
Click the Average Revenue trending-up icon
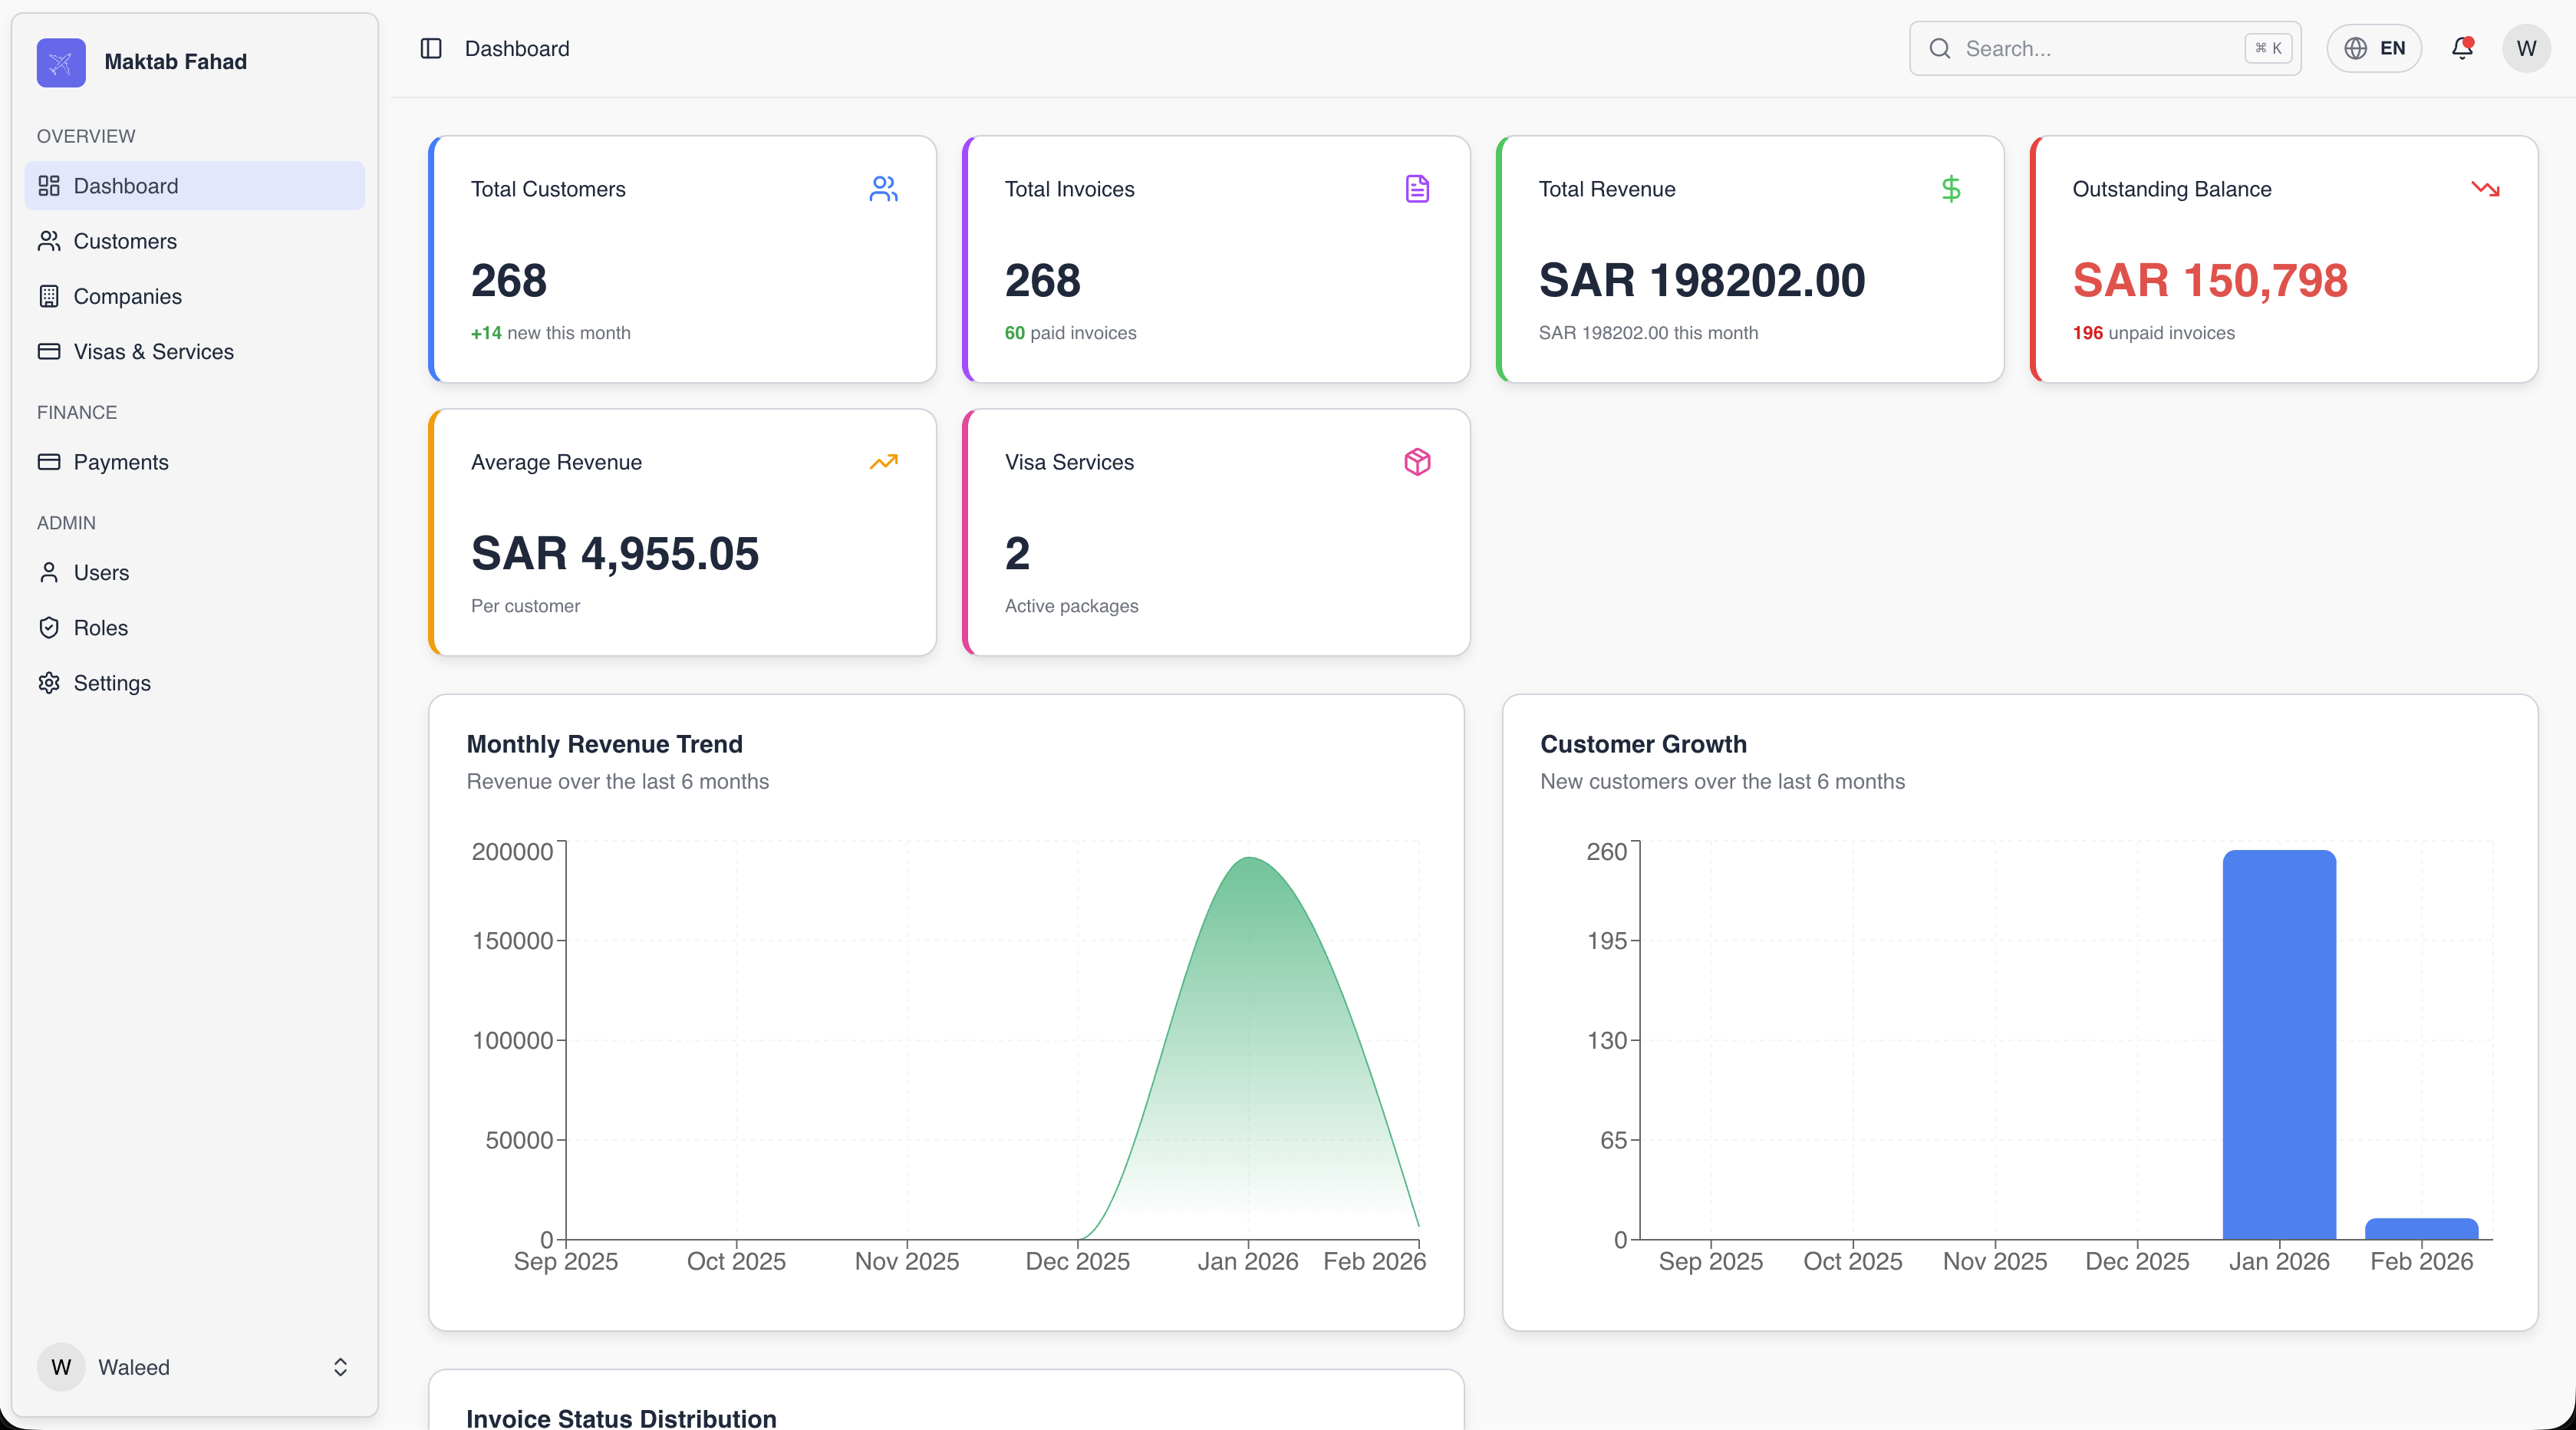[883, 462]
